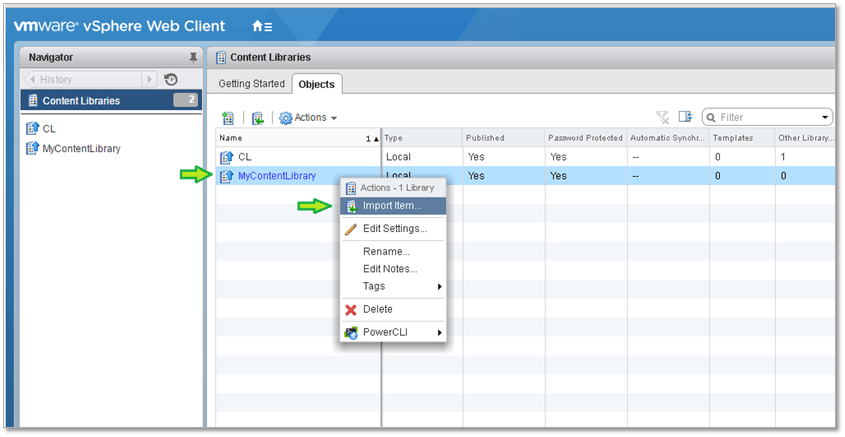Click the Content Libraries count badge 2
845x437 pixels.
185,100
